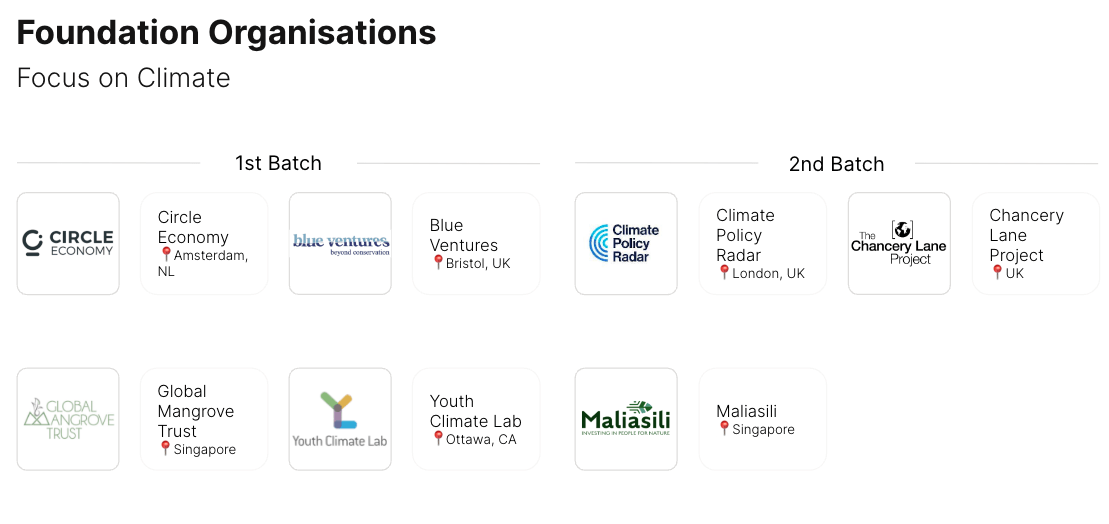Select the Climate Policy Radar logo
Image resolution: width=1109 pixels, height=524 pixels.
tap(626, 243)
